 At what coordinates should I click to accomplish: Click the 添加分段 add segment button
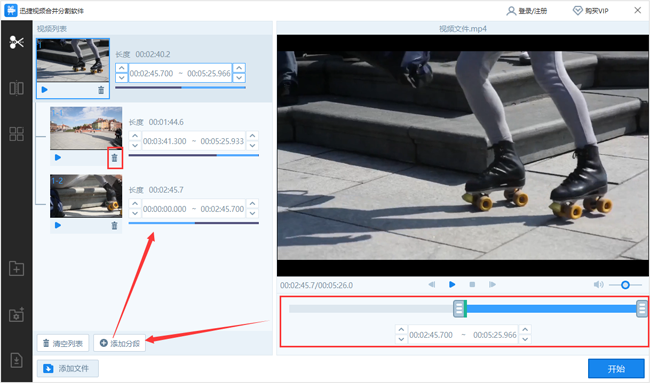point(120,343)
